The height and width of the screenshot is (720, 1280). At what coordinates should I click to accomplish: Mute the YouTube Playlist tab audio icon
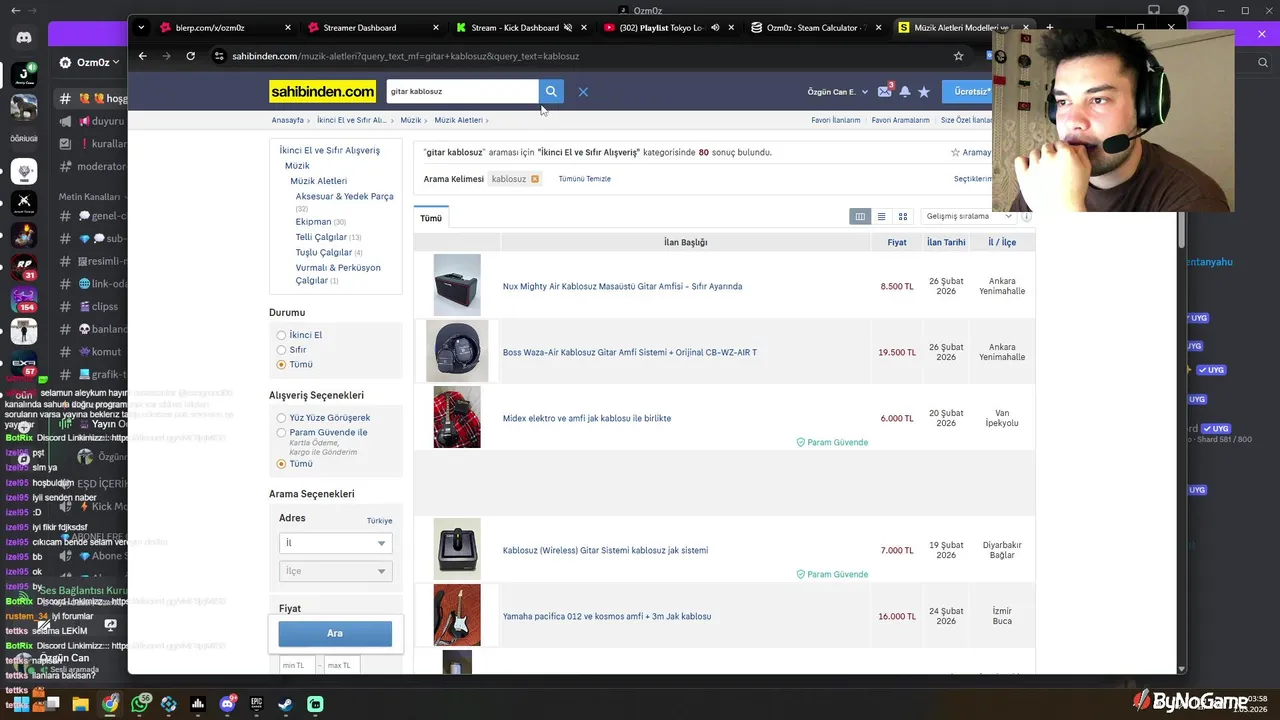click(x=715, y=28)
